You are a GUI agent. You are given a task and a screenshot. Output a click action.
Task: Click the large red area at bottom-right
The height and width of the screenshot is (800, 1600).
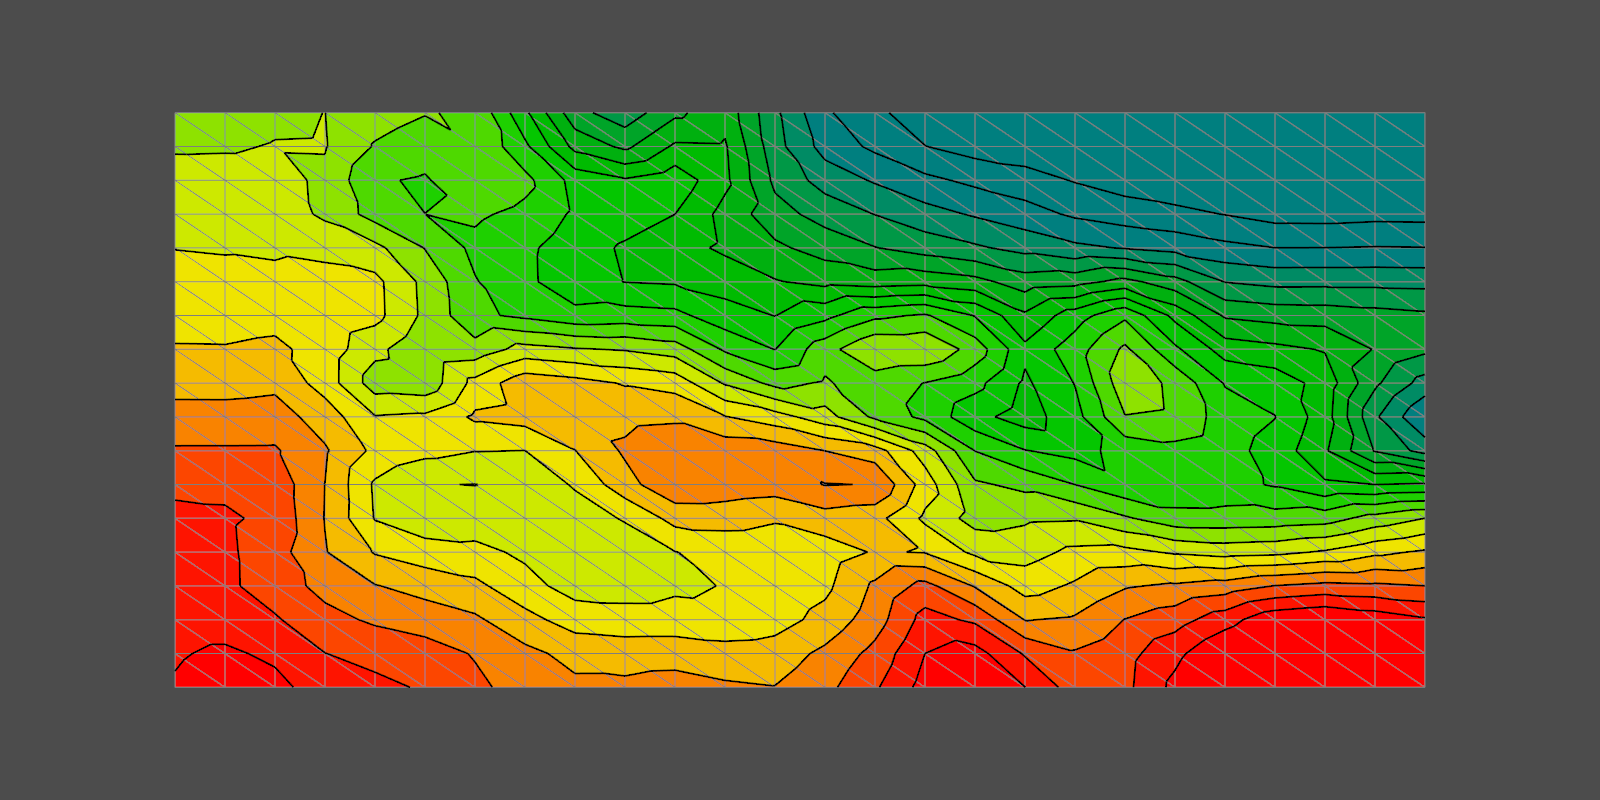[1300, 650]
